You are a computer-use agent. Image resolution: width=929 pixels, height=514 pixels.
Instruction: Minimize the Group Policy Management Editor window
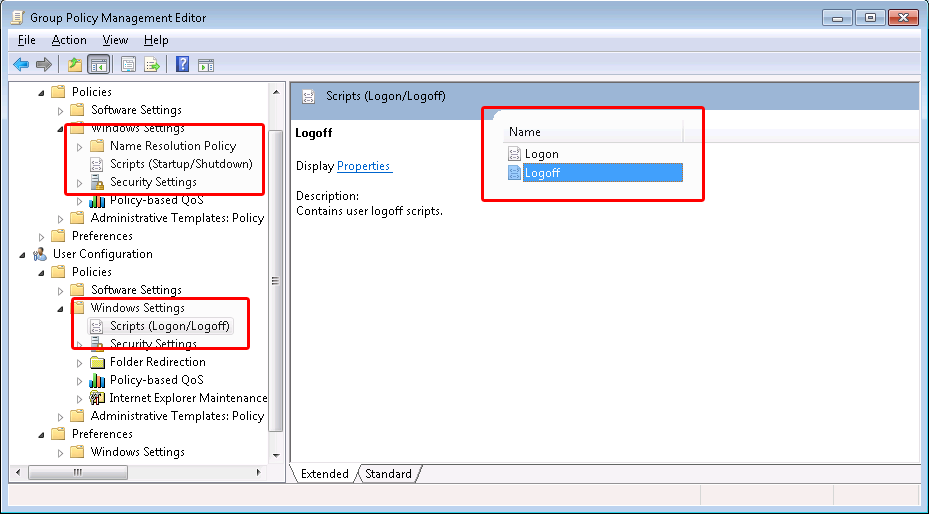click(x=838, y=18)
